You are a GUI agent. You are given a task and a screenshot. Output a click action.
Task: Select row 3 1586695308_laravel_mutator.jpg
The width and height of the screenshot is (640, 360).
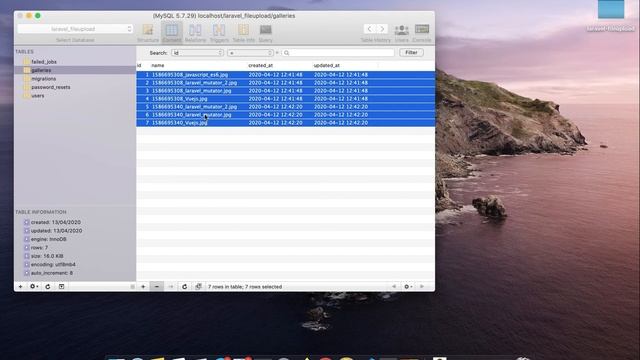[x=285, y=91]
